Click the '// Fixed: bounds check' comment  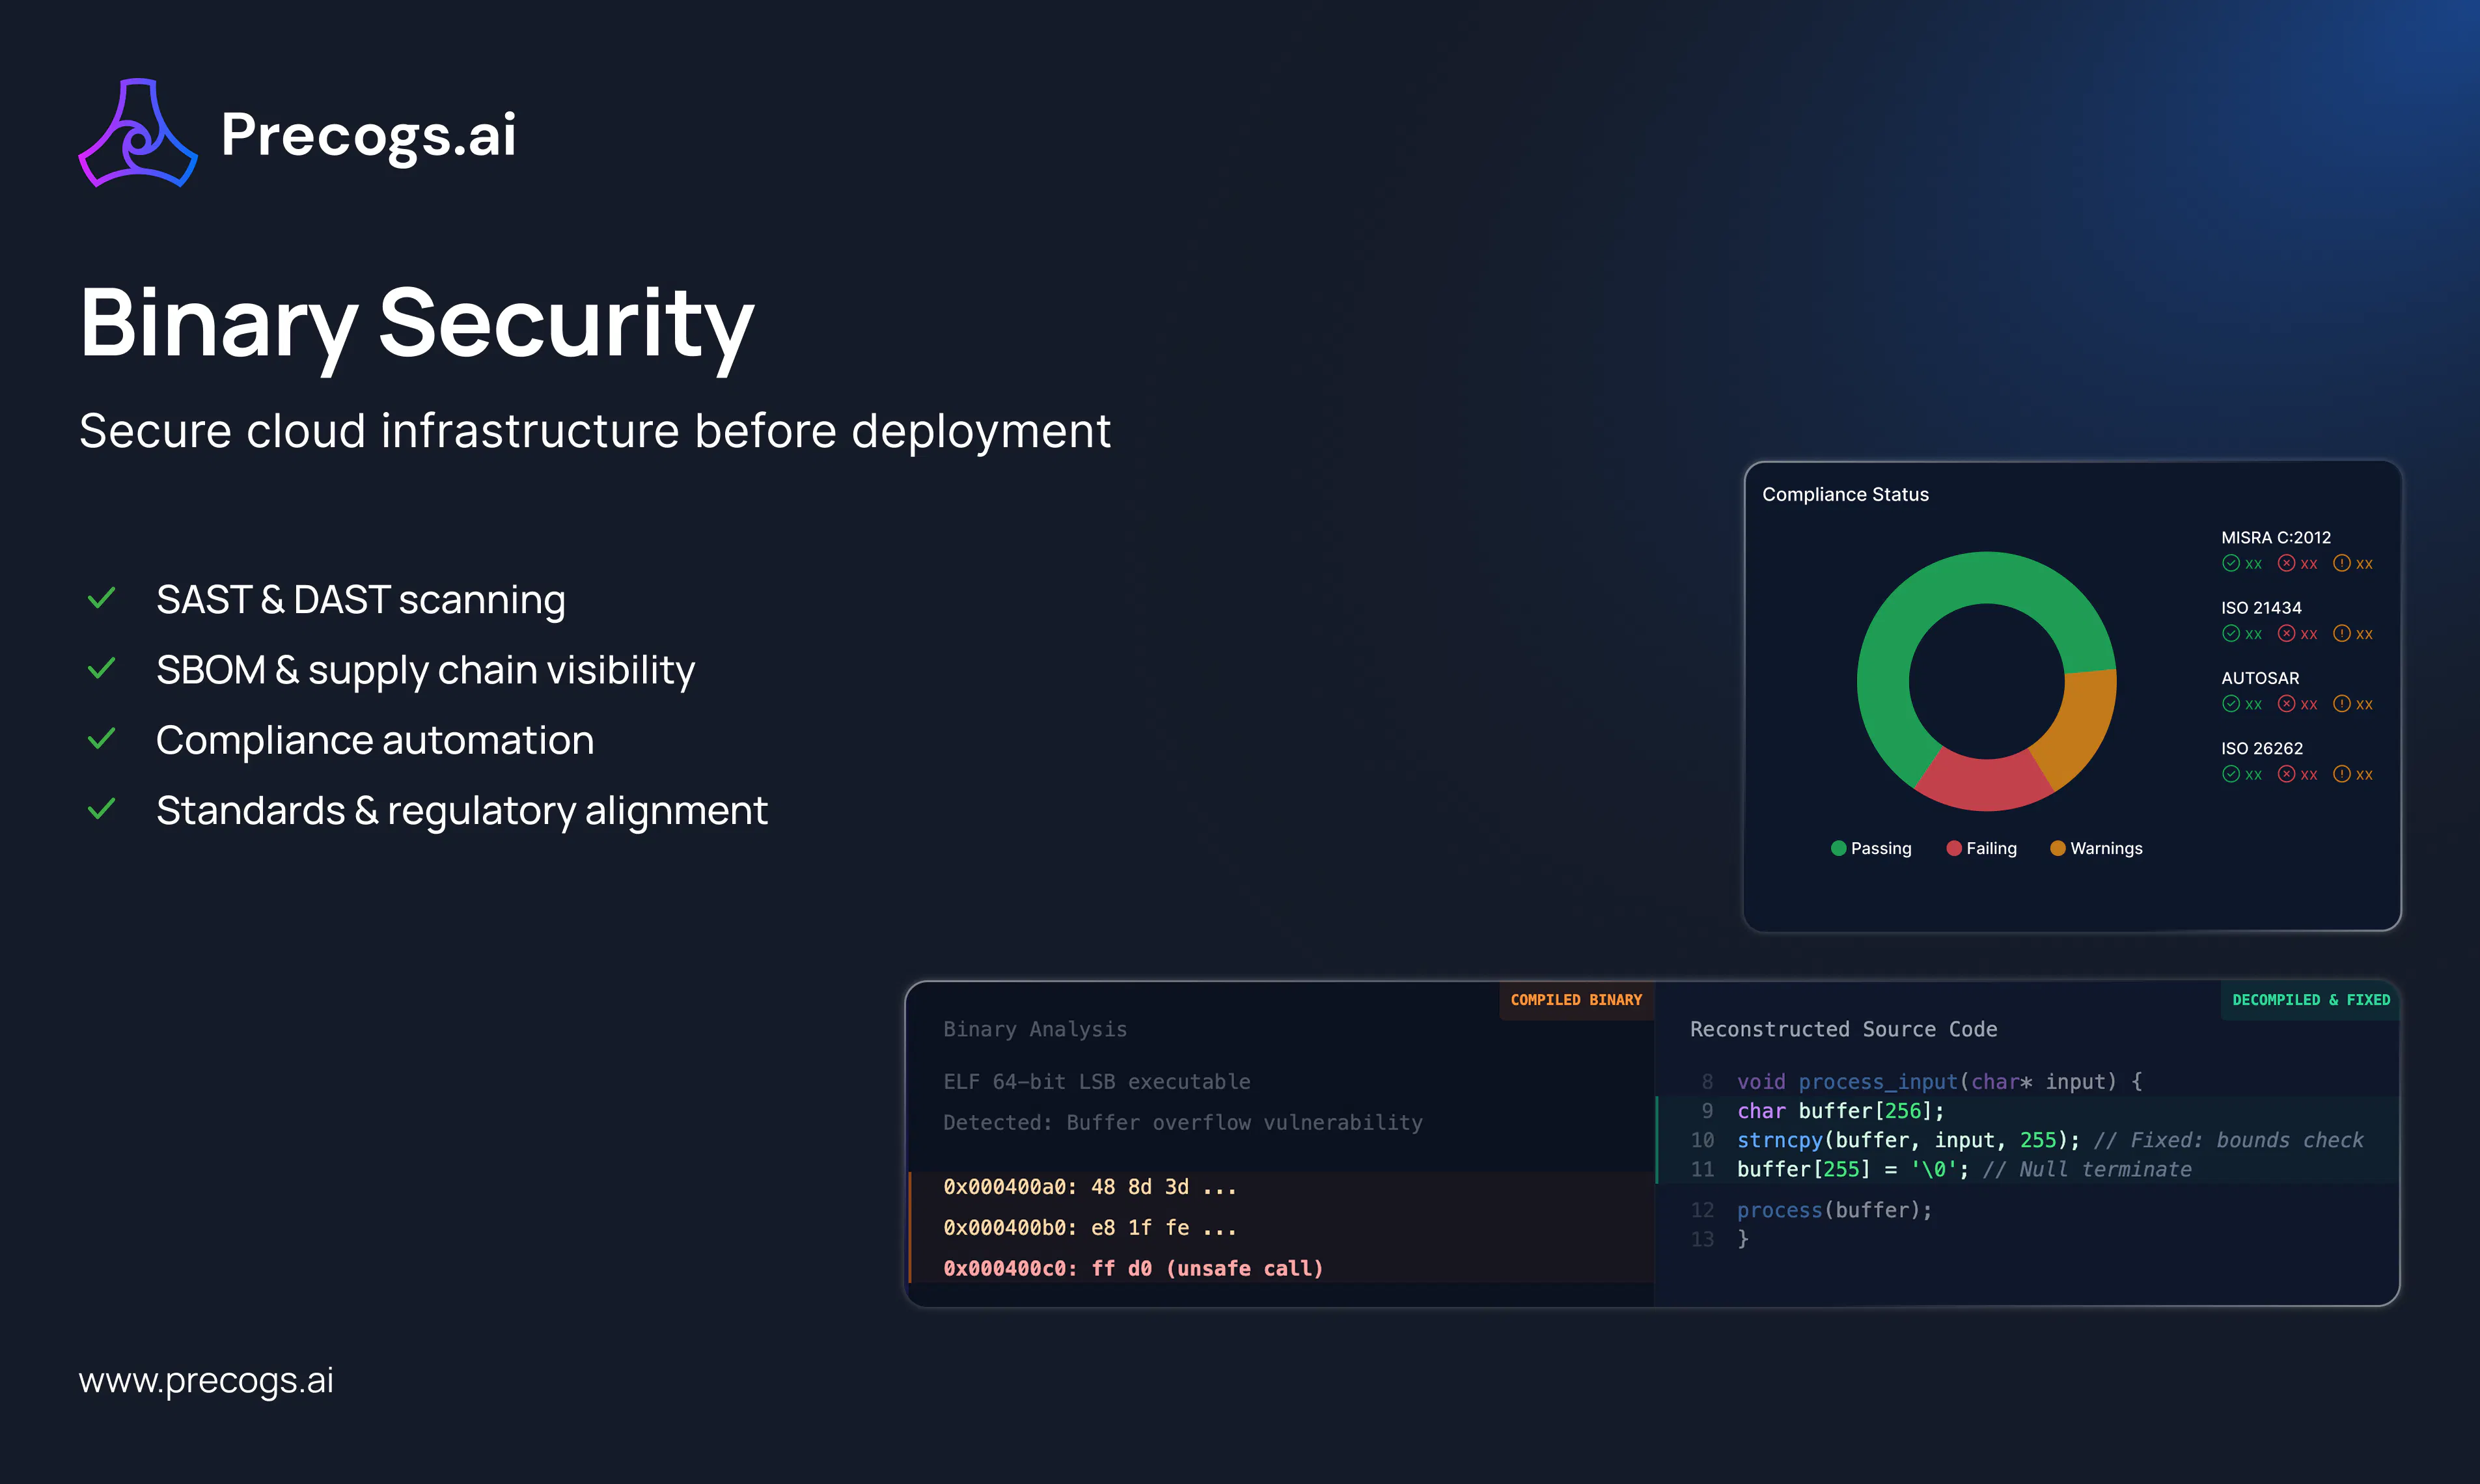[2229, 1140]
